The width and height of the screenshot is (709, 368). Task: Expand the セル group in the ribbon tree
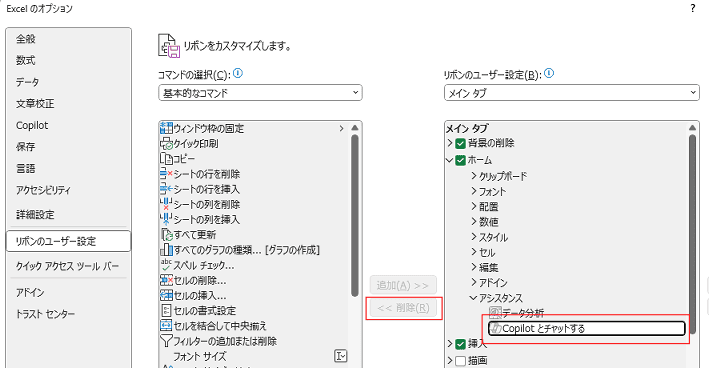coord(474,252)
